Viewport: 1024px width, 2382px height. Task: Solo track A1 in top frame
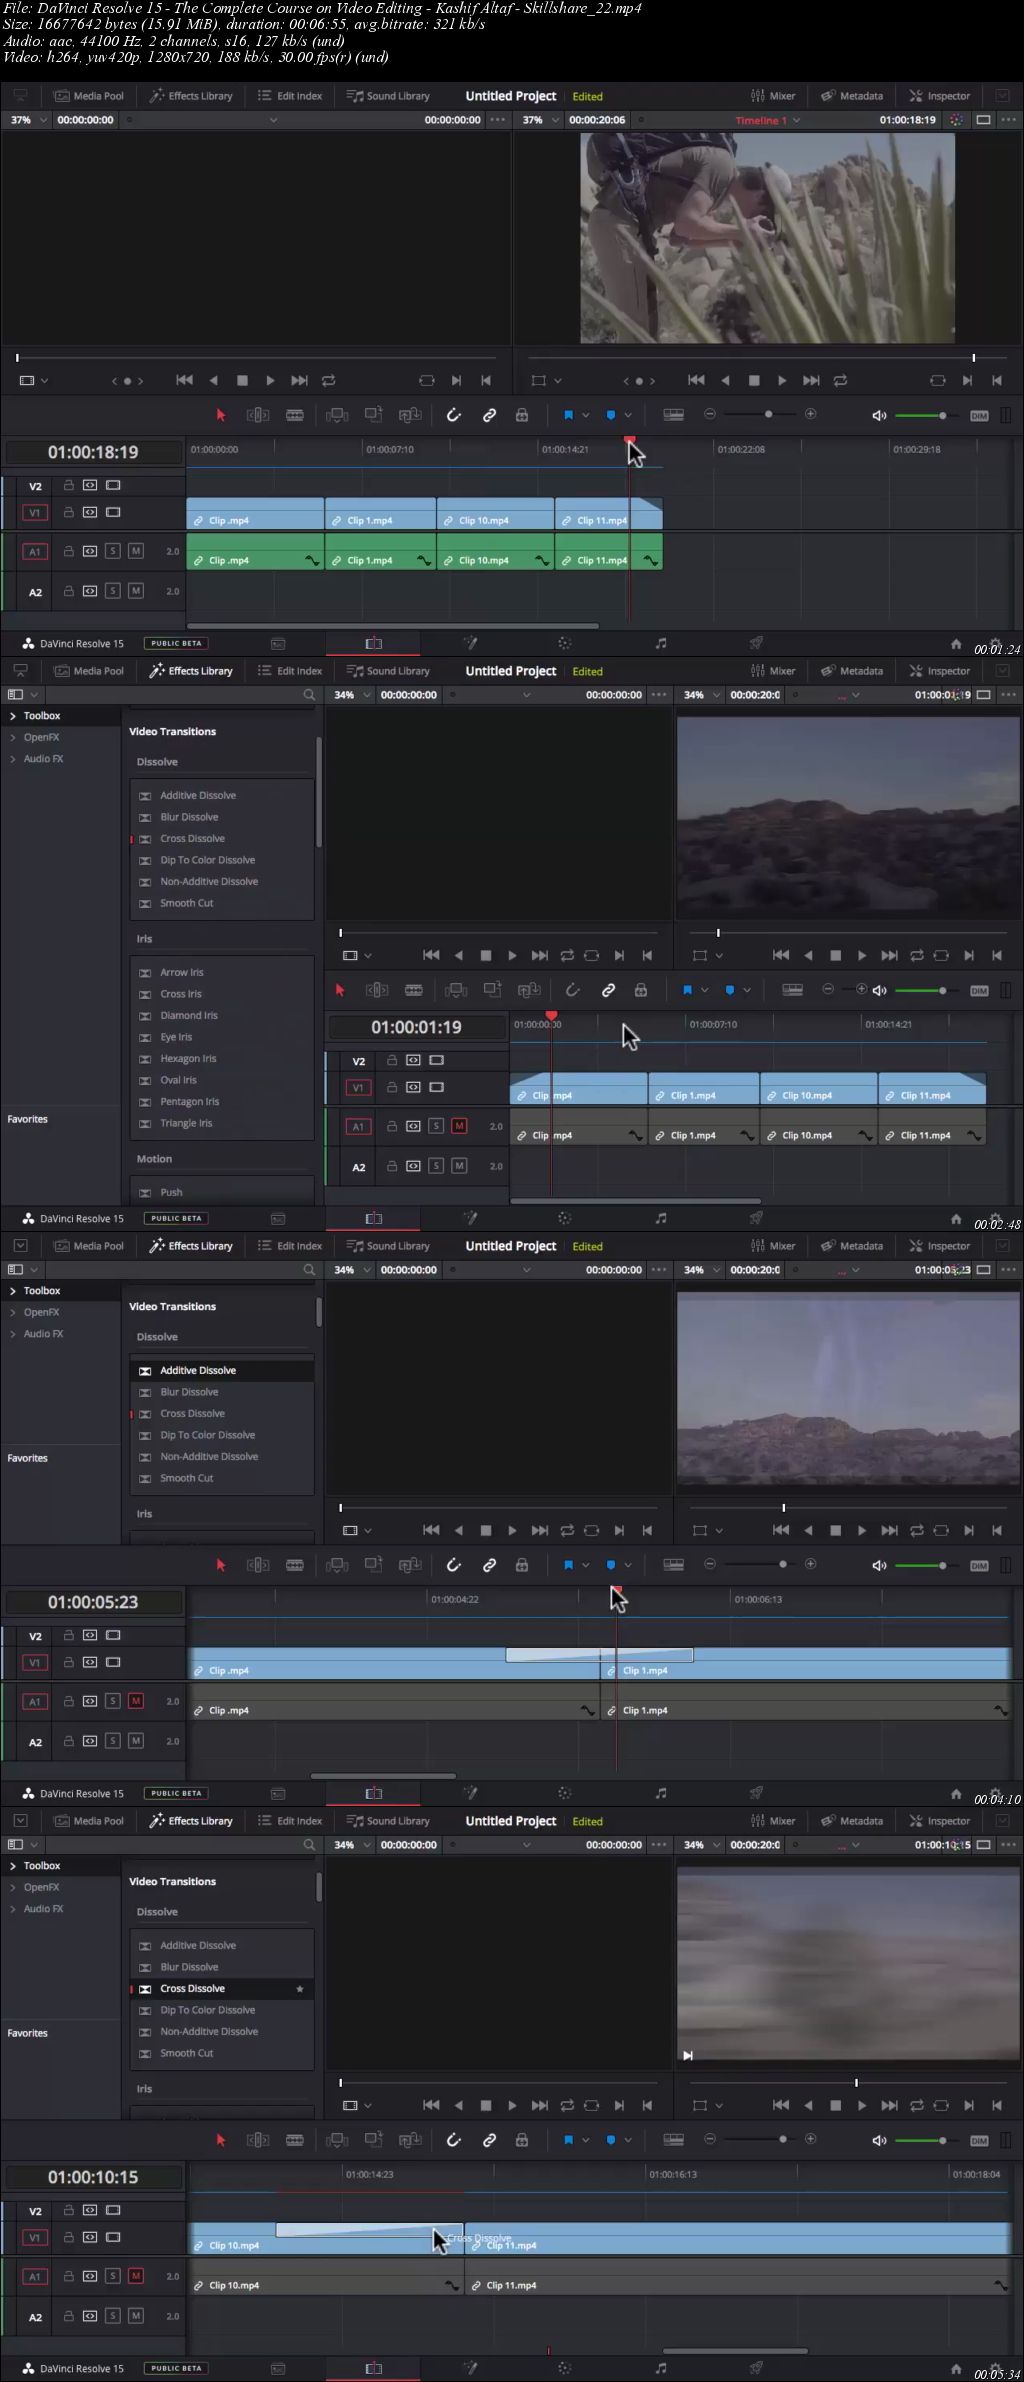113,551
